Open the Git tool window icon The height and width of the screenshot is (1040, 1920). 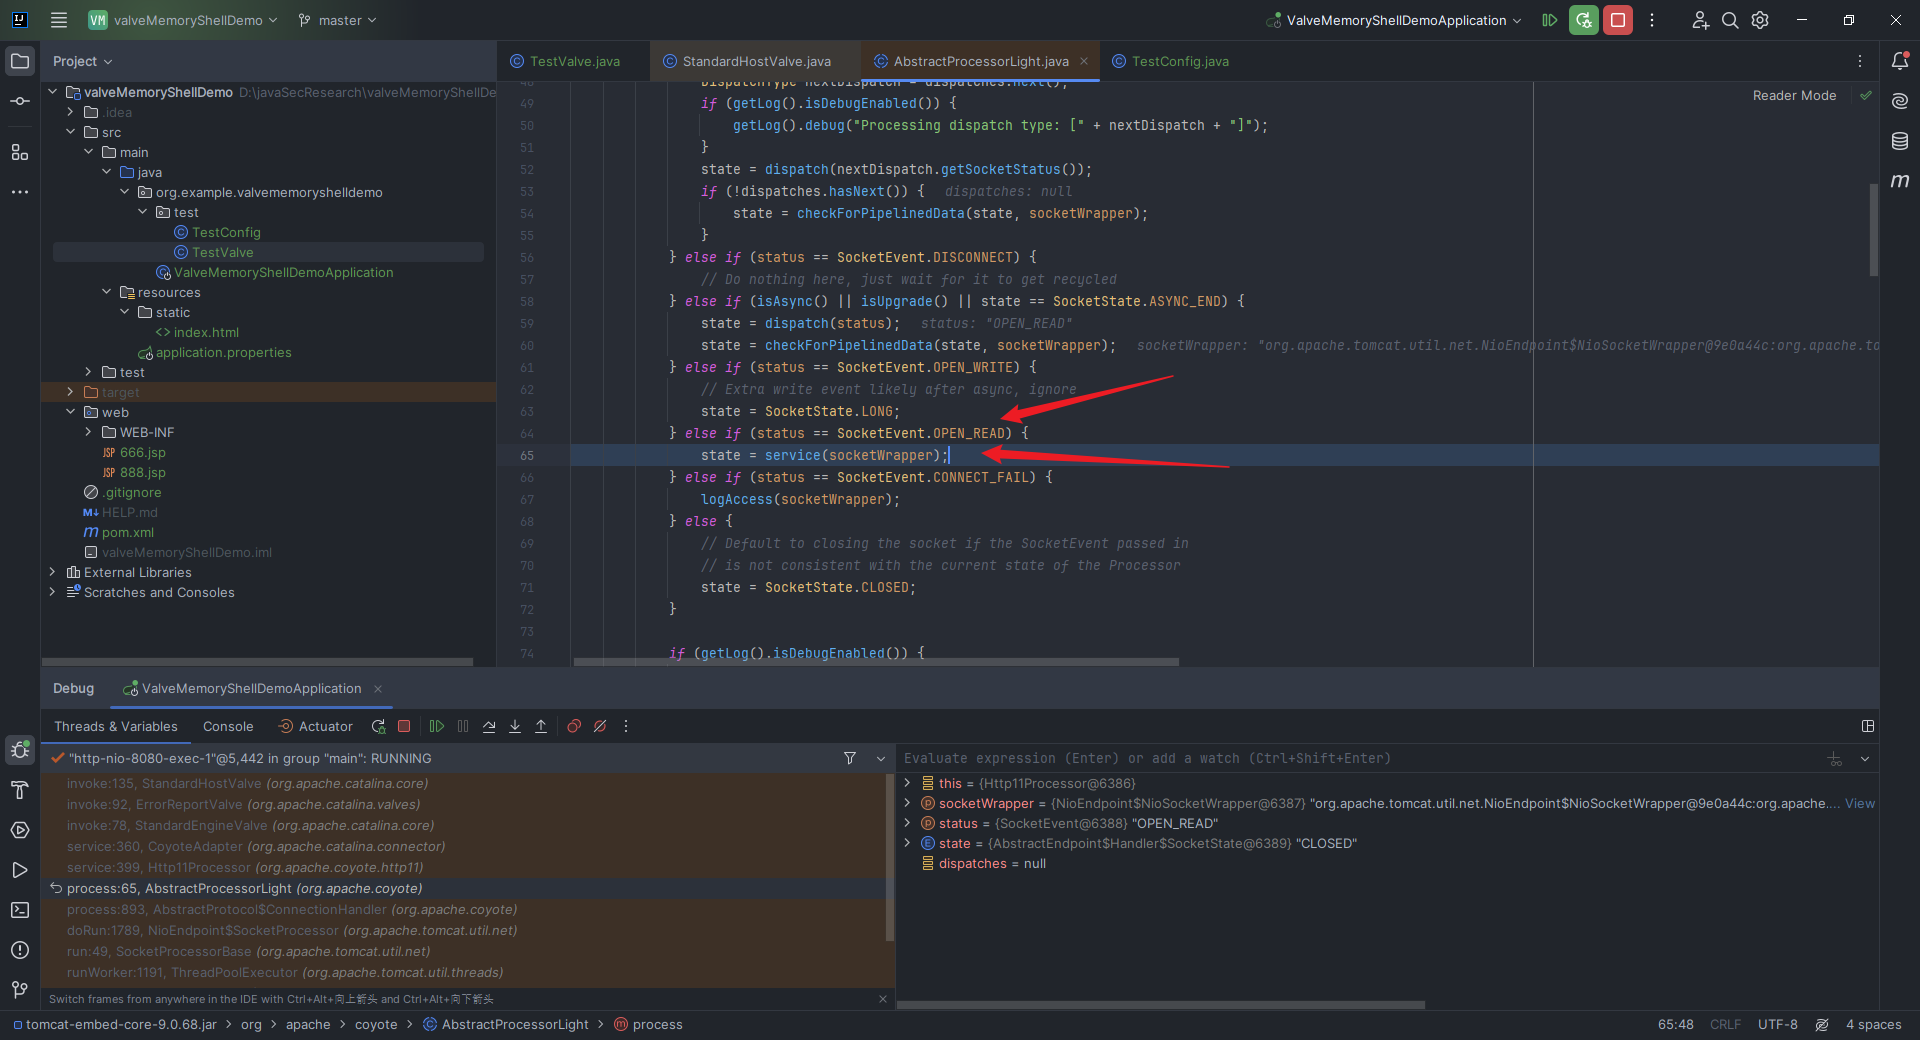click(x=20, y=990)
